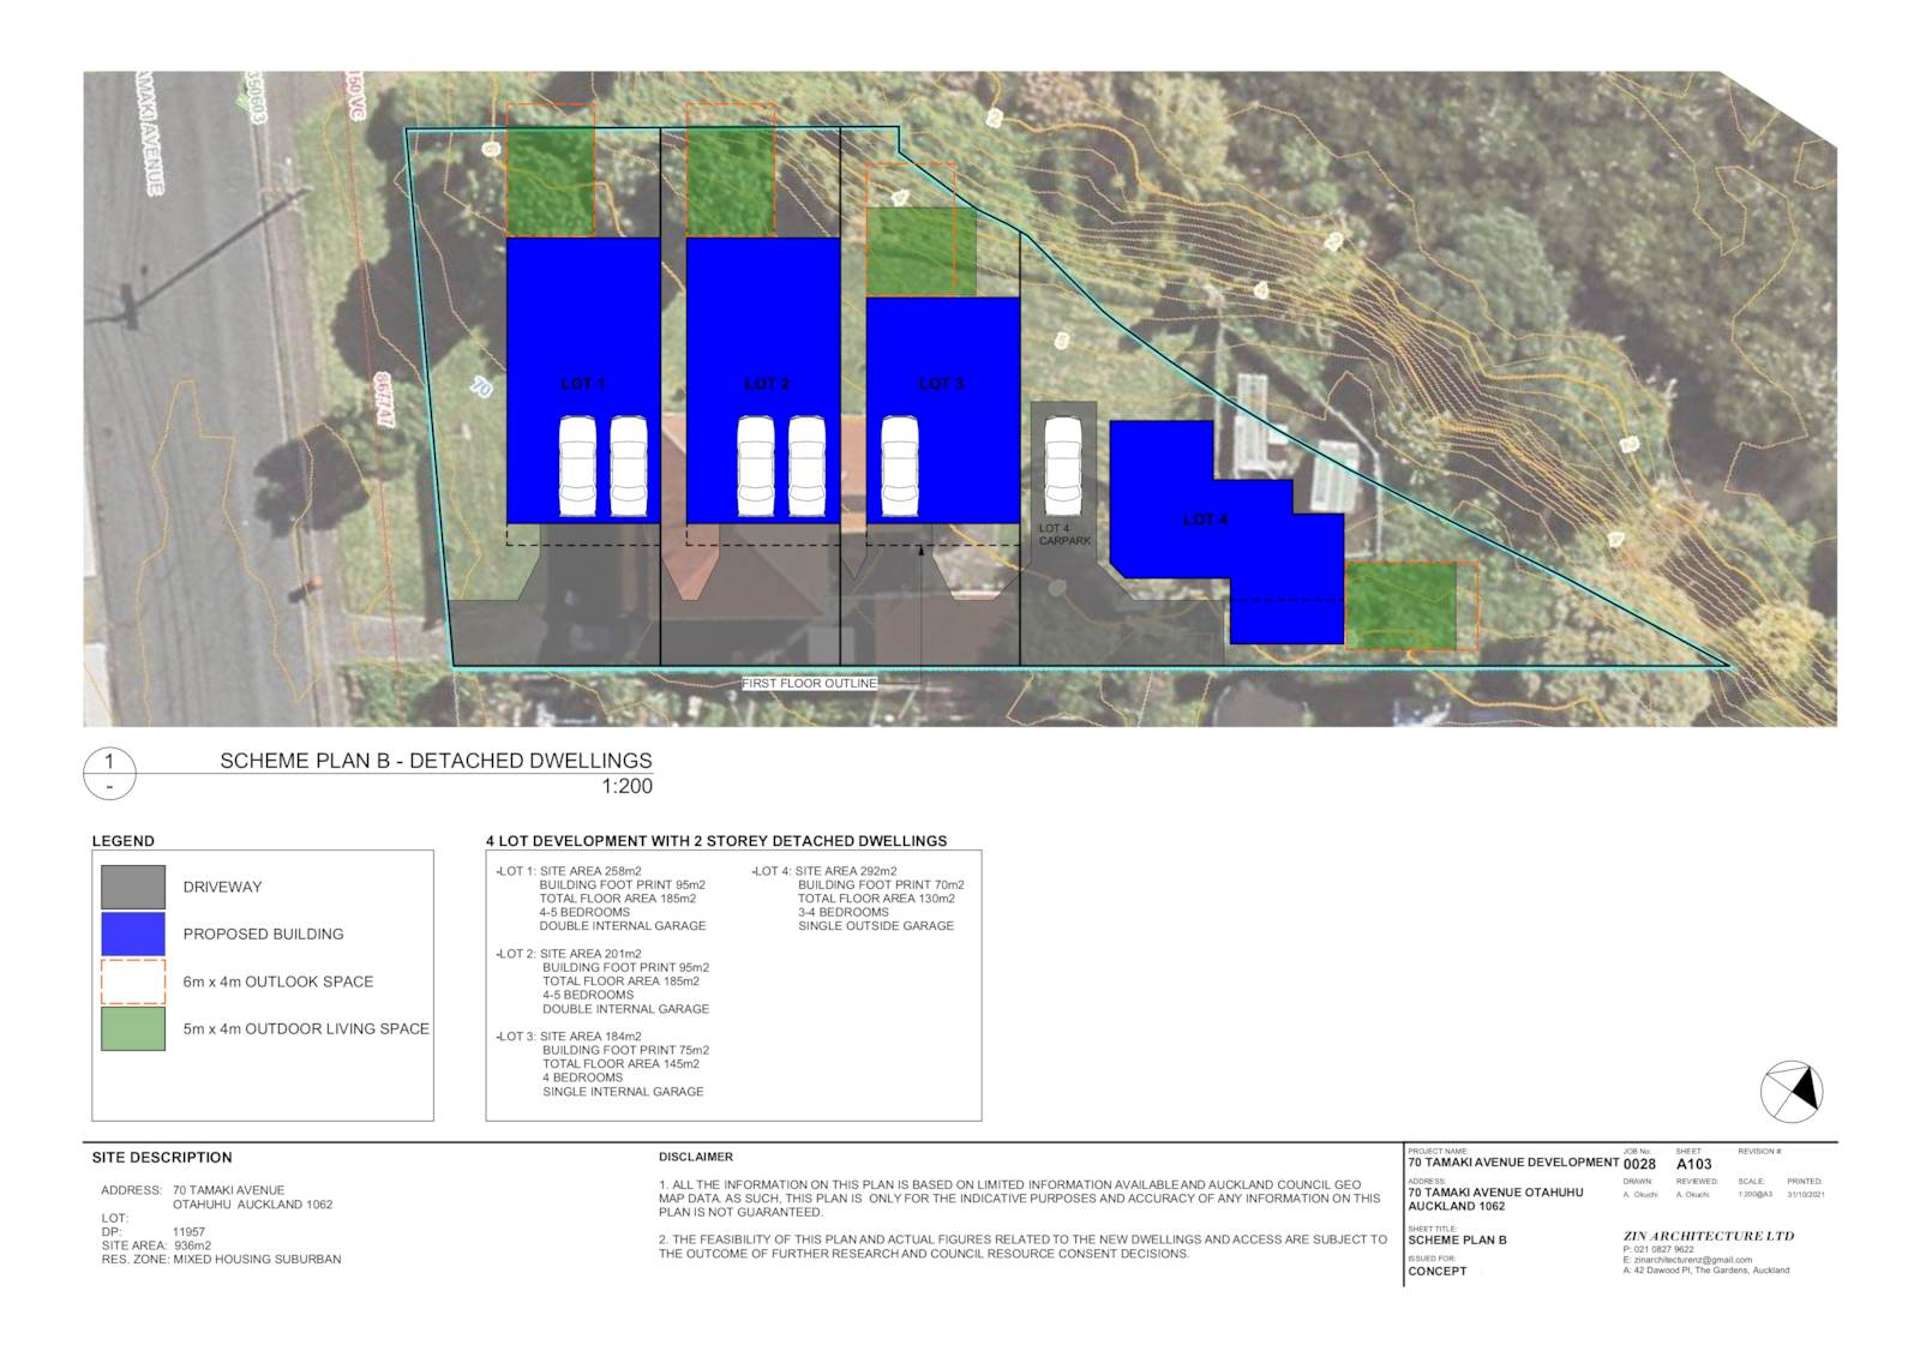
Task: Click the 'FIRST FLOOR OUTLINE' annotation
Action: pyautogui.click(x=809, y=684)
